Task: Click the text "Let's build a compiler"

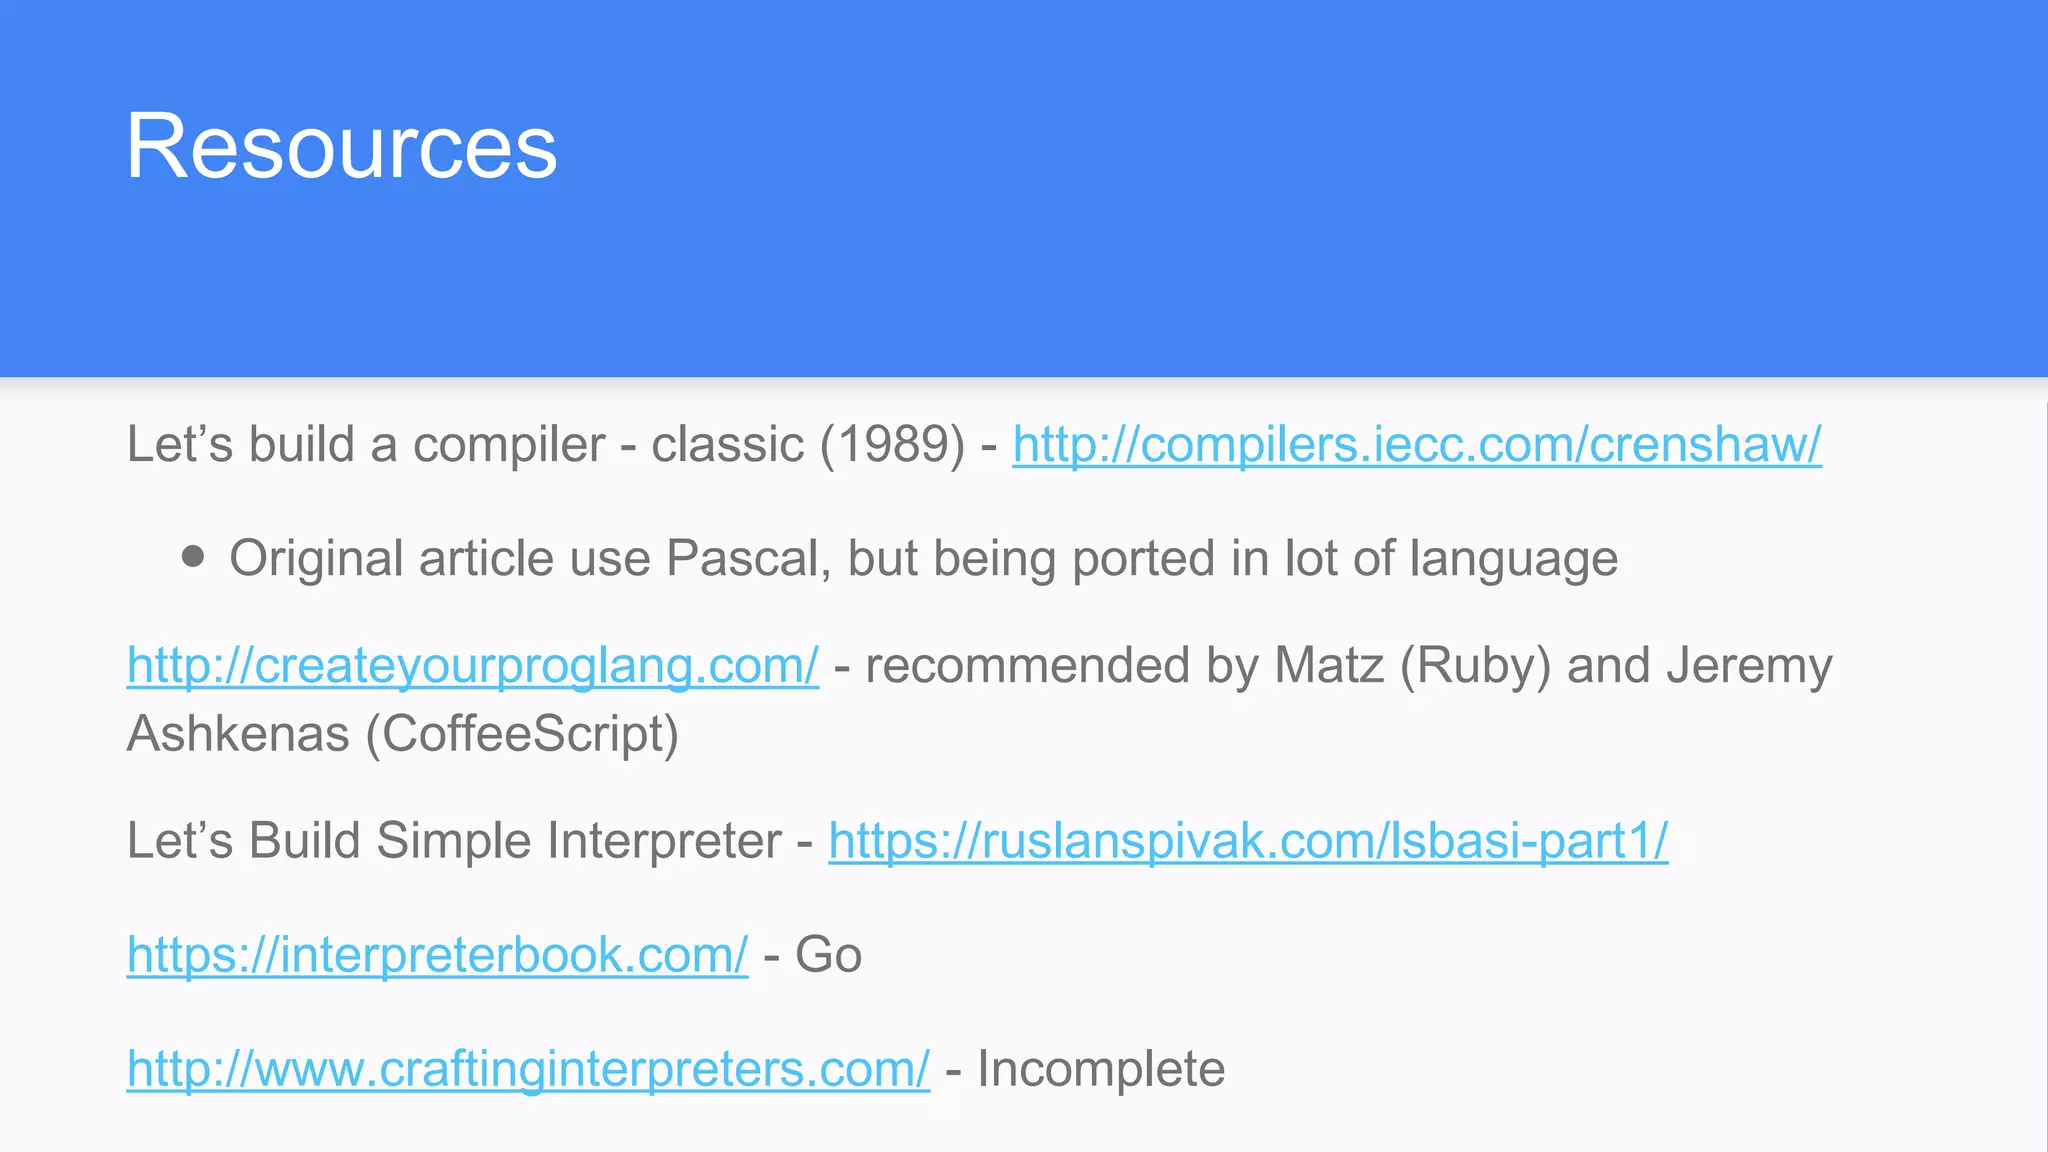Action: (x=366, y=445)
